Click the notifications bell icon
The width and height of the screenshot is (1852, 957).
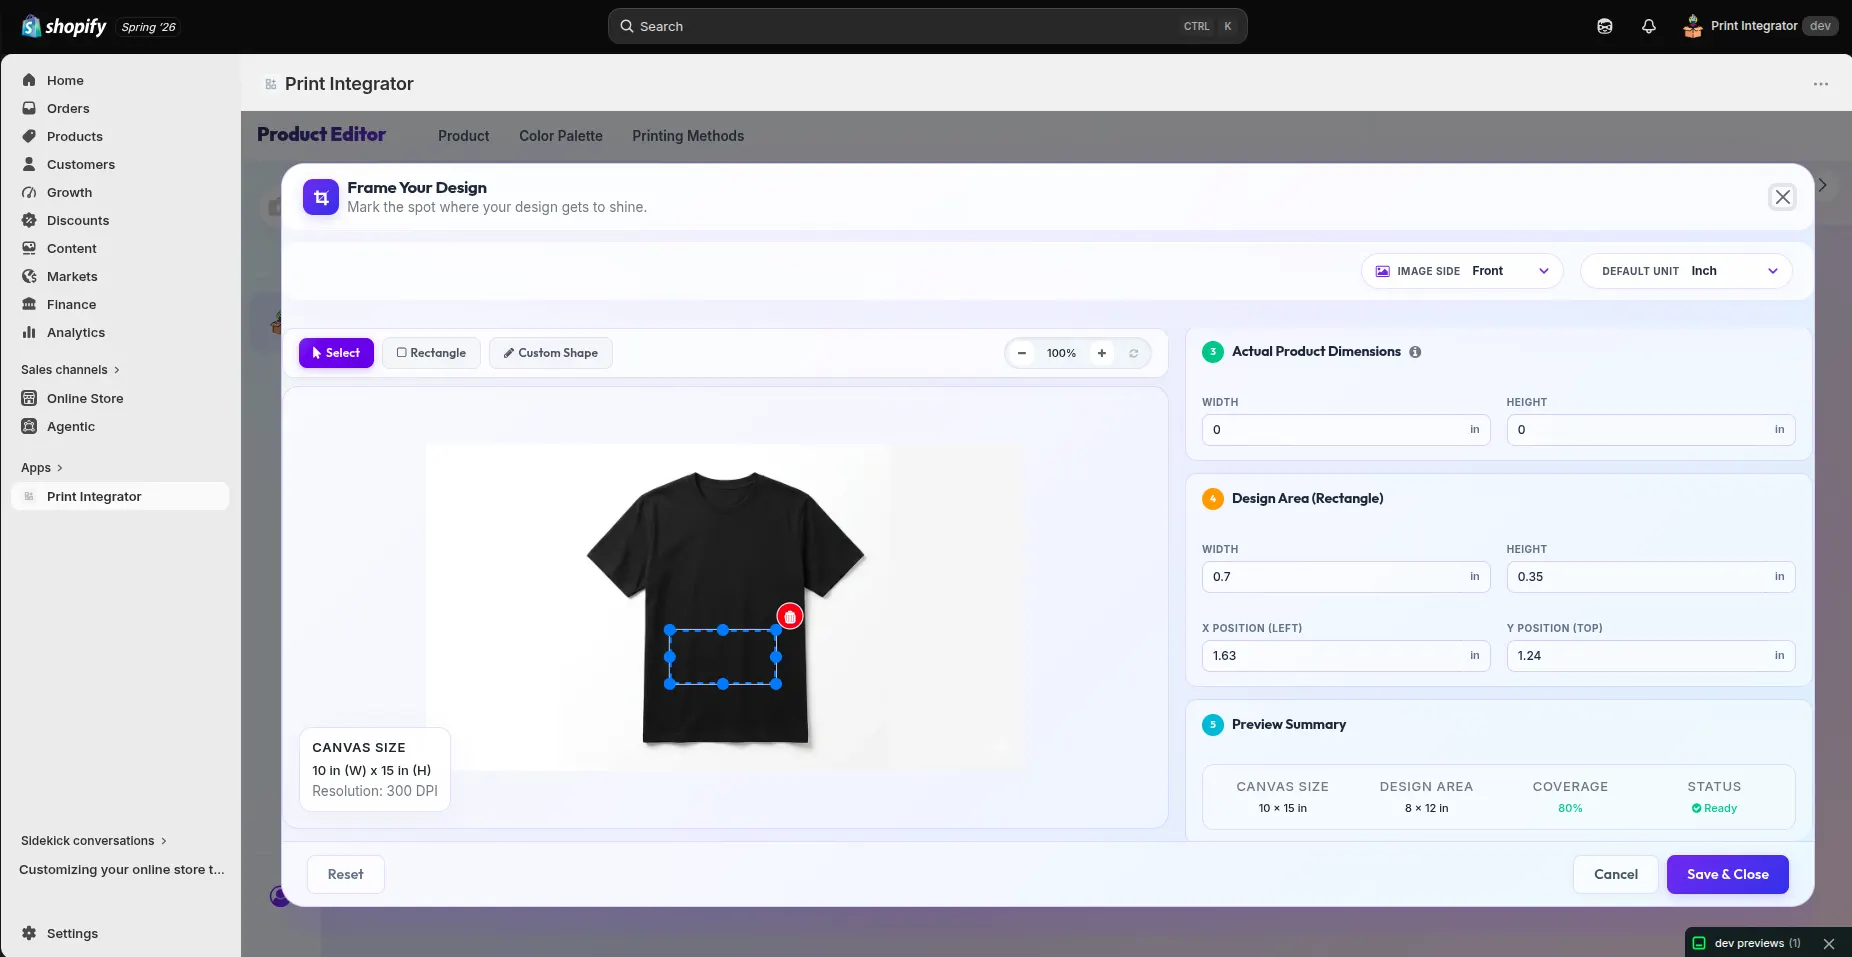[x=1649, y=27]
